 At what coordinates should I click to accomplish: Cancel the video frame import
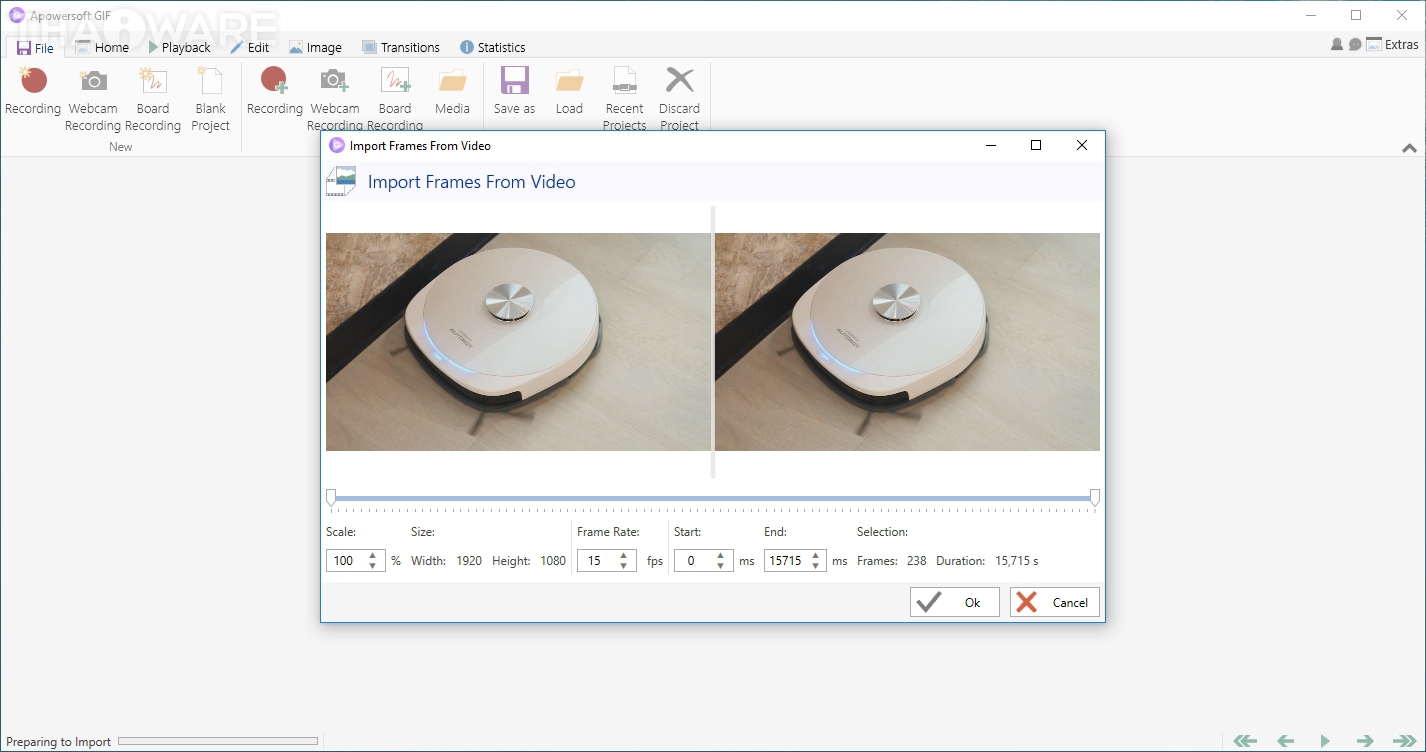click(1055, 602)
